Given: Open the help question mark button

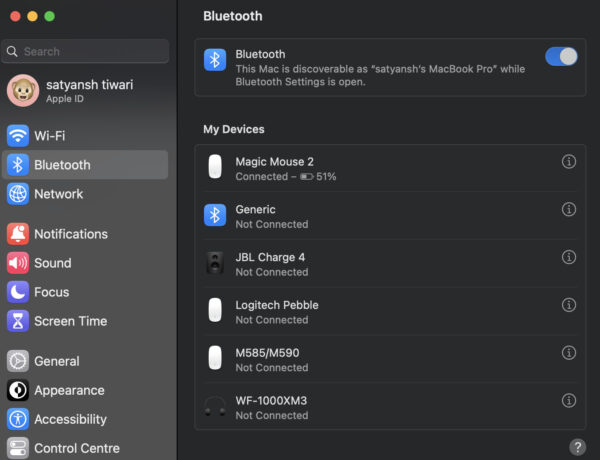Looking at the screenshot, I should click(x=577, y=447).
